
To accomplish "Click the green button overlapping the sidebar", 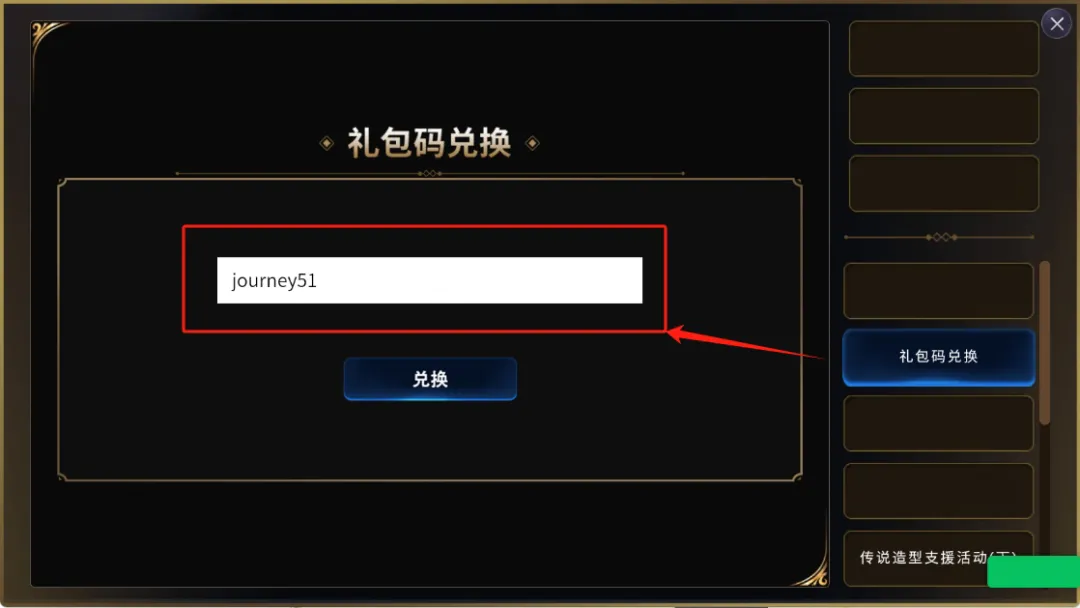I will [x=1033, y=572].
